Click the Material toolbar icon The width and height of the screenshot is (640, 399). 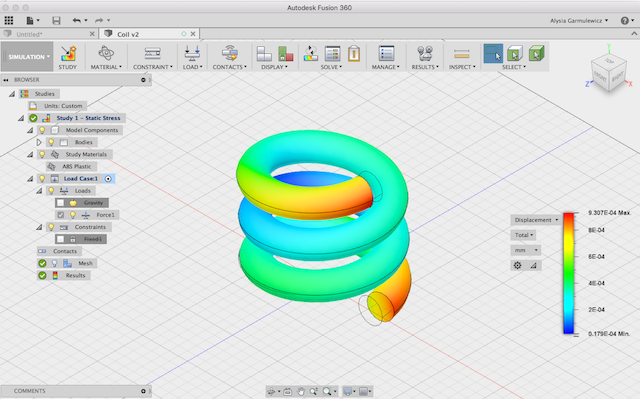[x=106, y=53]
